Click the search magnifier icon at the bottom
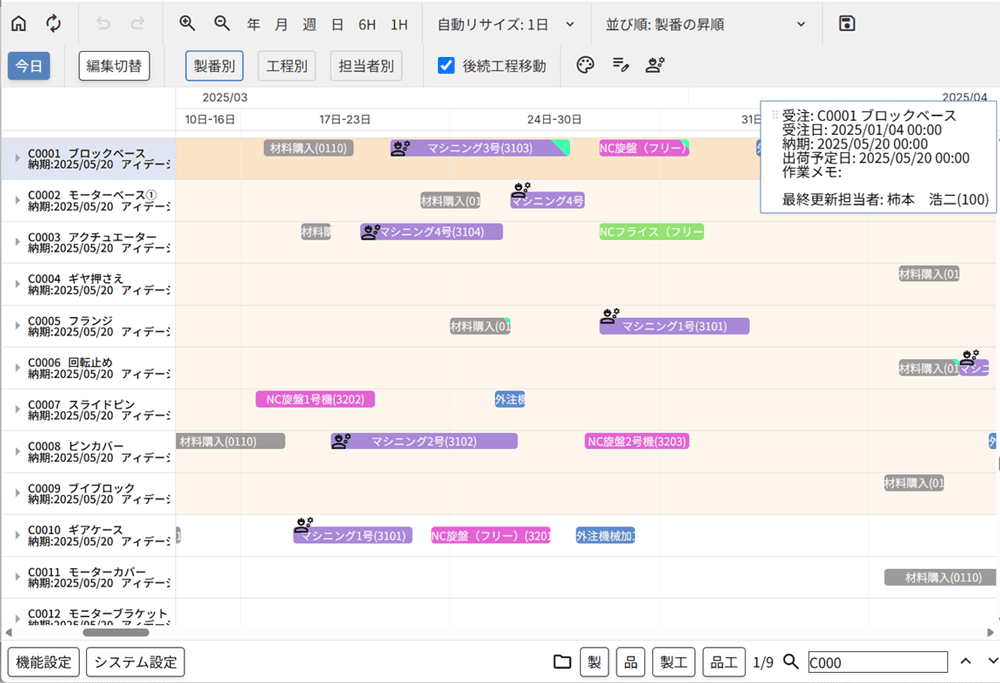 tap(791, 662)
